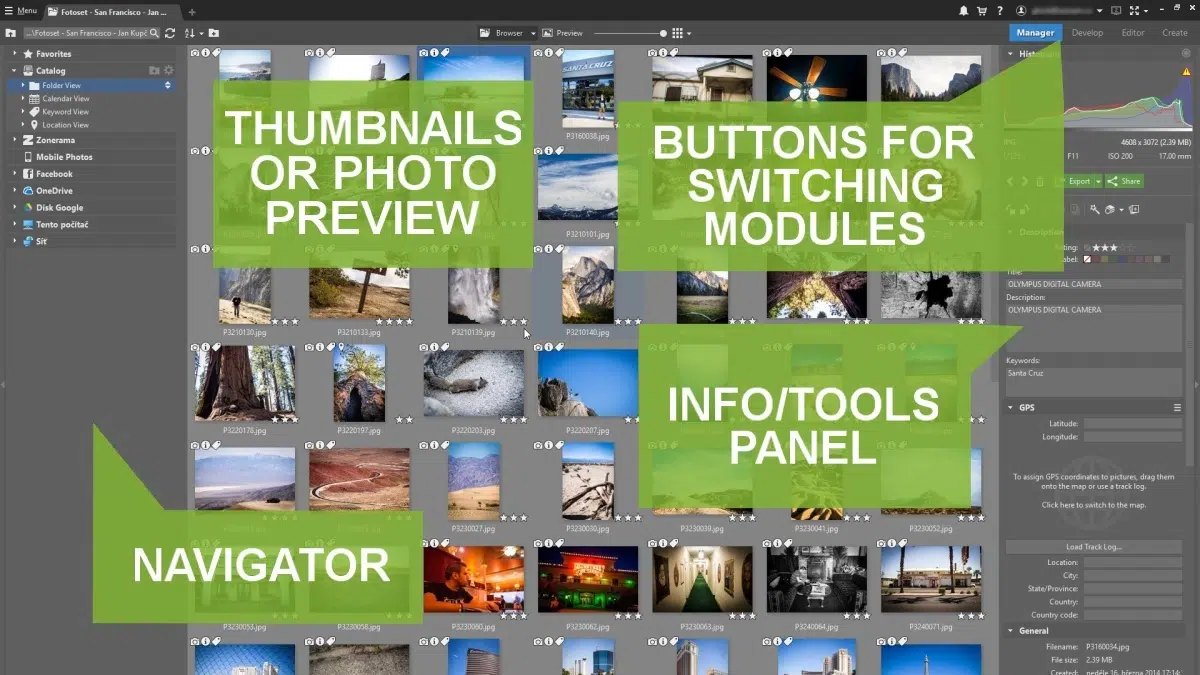Expand the Zonerama node arrow

click(x=15, y=141)
